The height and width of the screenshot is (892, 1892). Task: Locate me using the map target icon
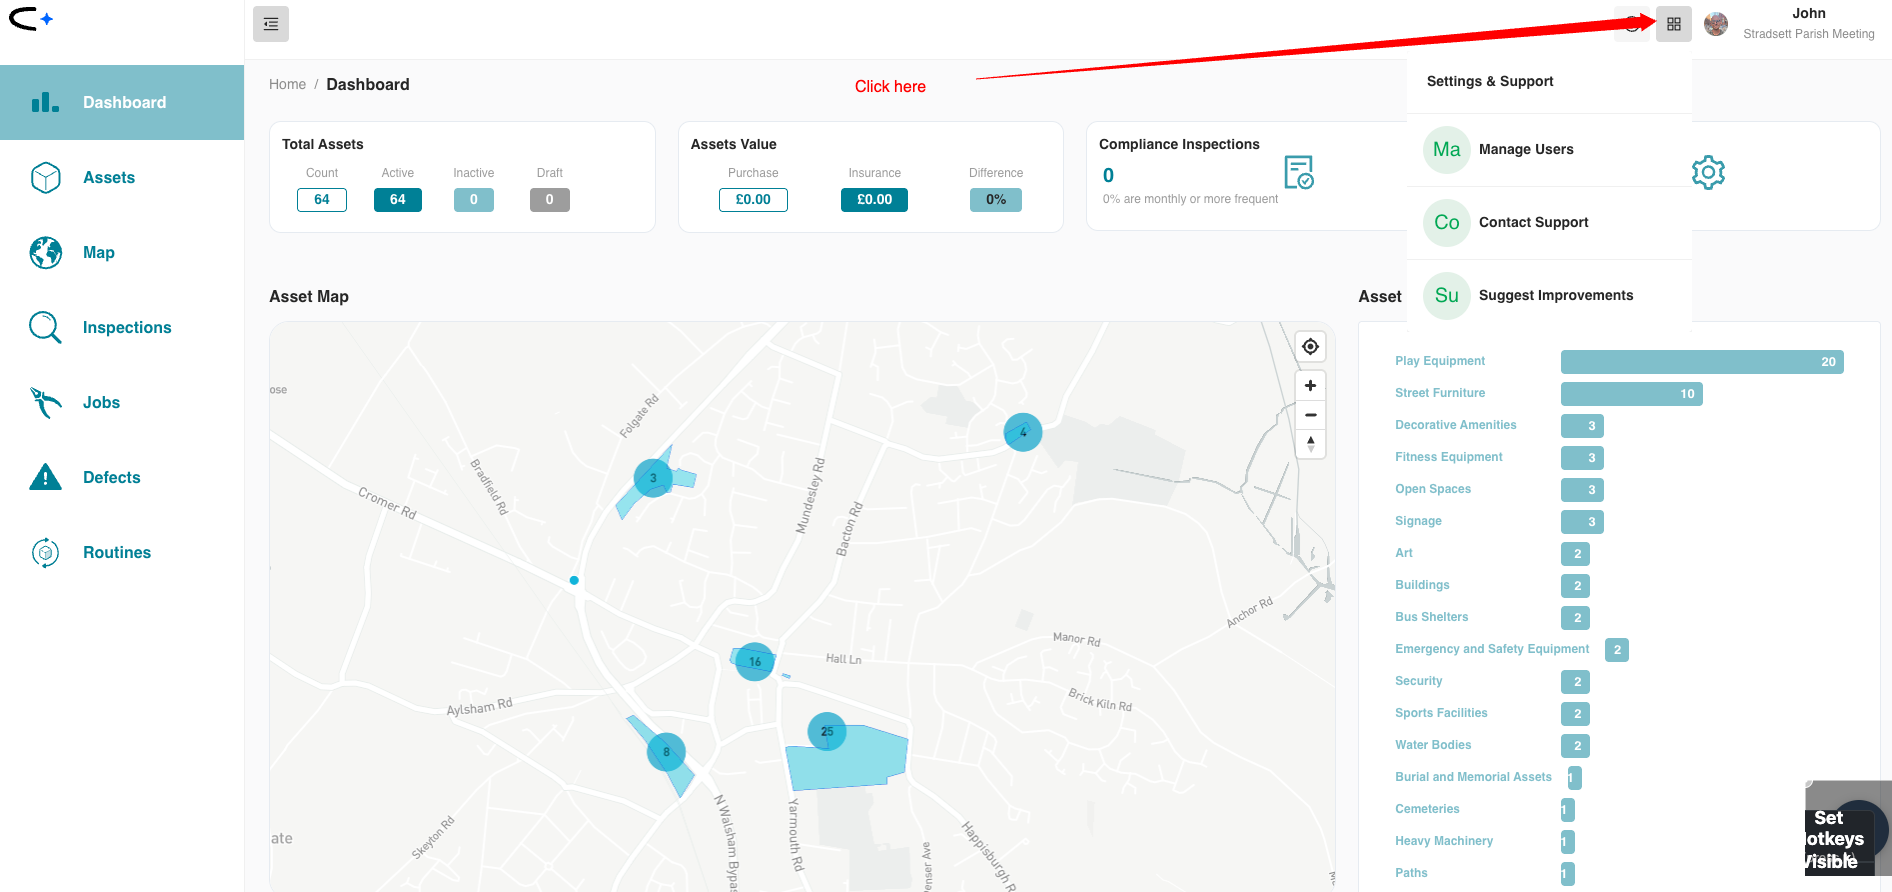pyautogui.click(x=1310, y=347)
